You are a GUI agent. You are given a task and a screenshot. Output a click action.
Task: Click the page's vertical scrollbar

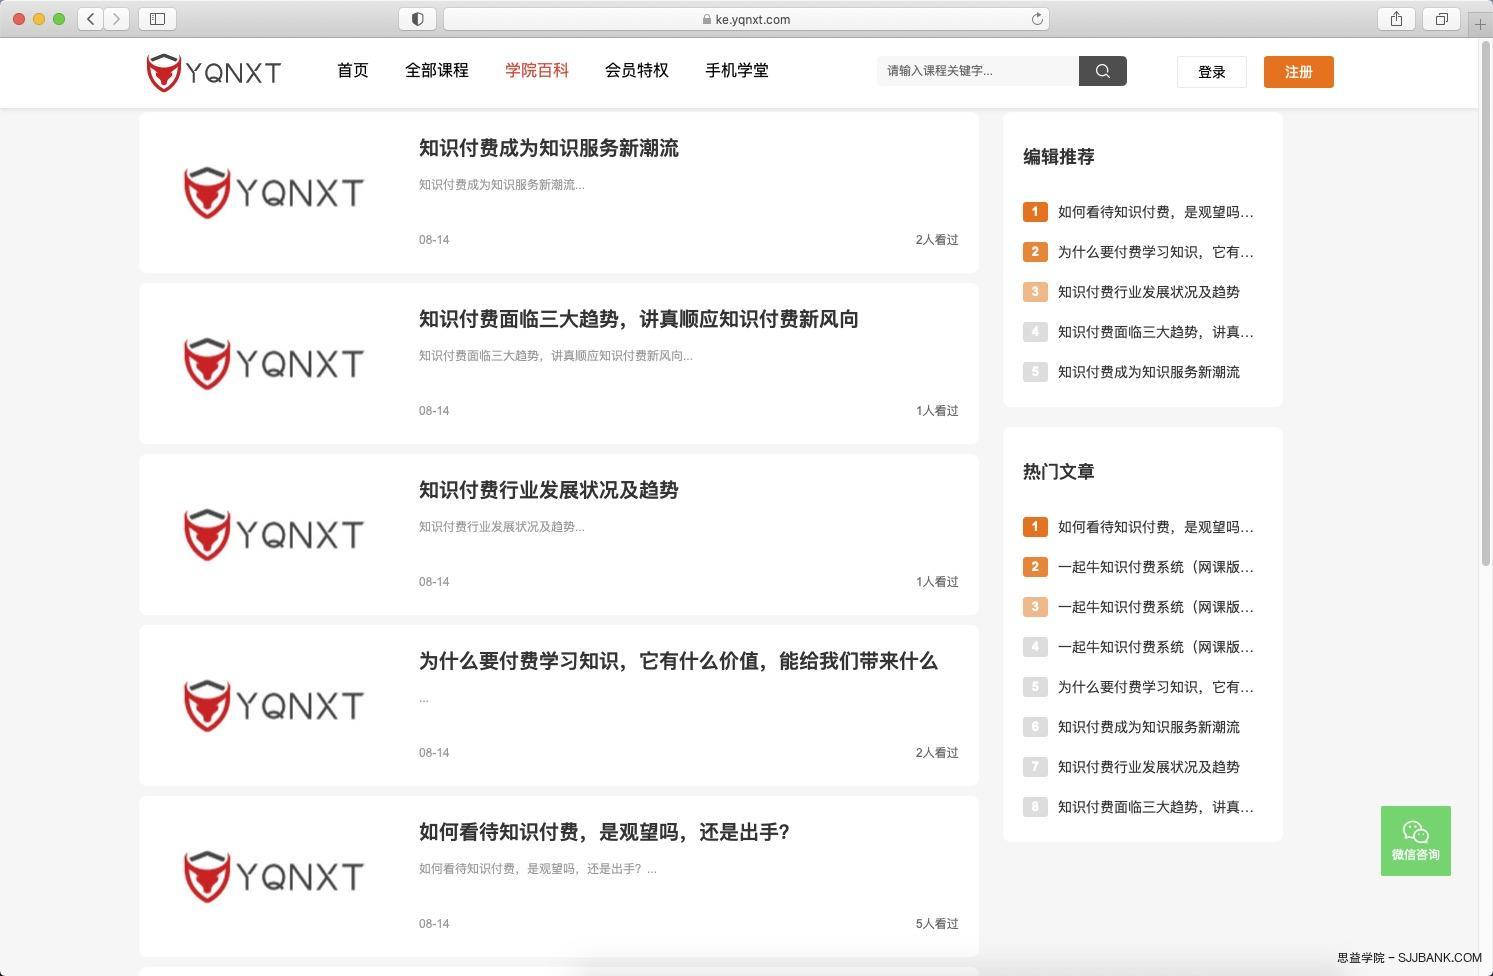point(1485,300)
